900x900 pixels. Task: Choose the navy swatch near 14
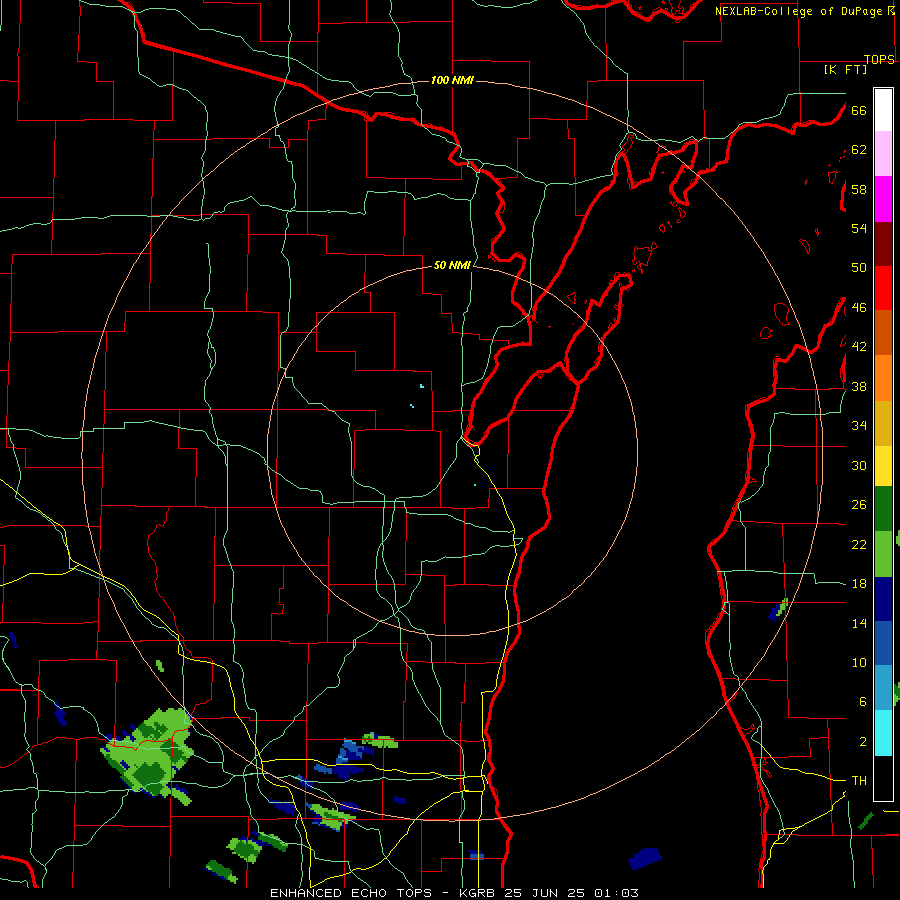point(883,599)
